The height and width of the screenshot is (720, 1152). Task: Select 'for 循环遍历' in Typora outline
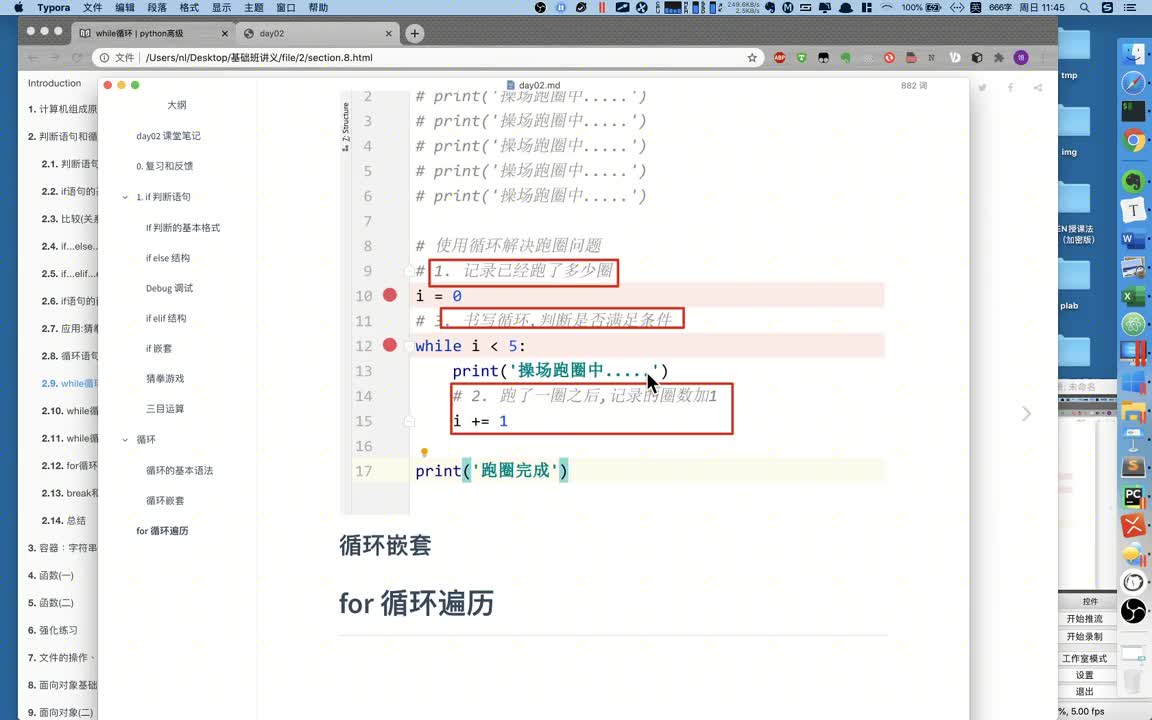pos(162,530)
